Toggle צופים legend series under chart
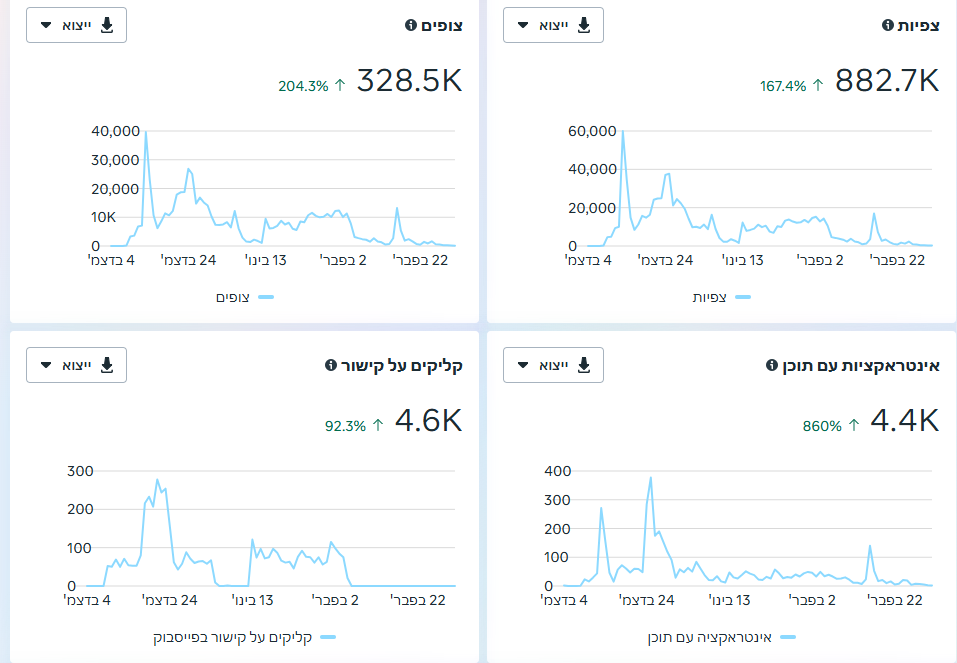 click(x=245, y=297)
